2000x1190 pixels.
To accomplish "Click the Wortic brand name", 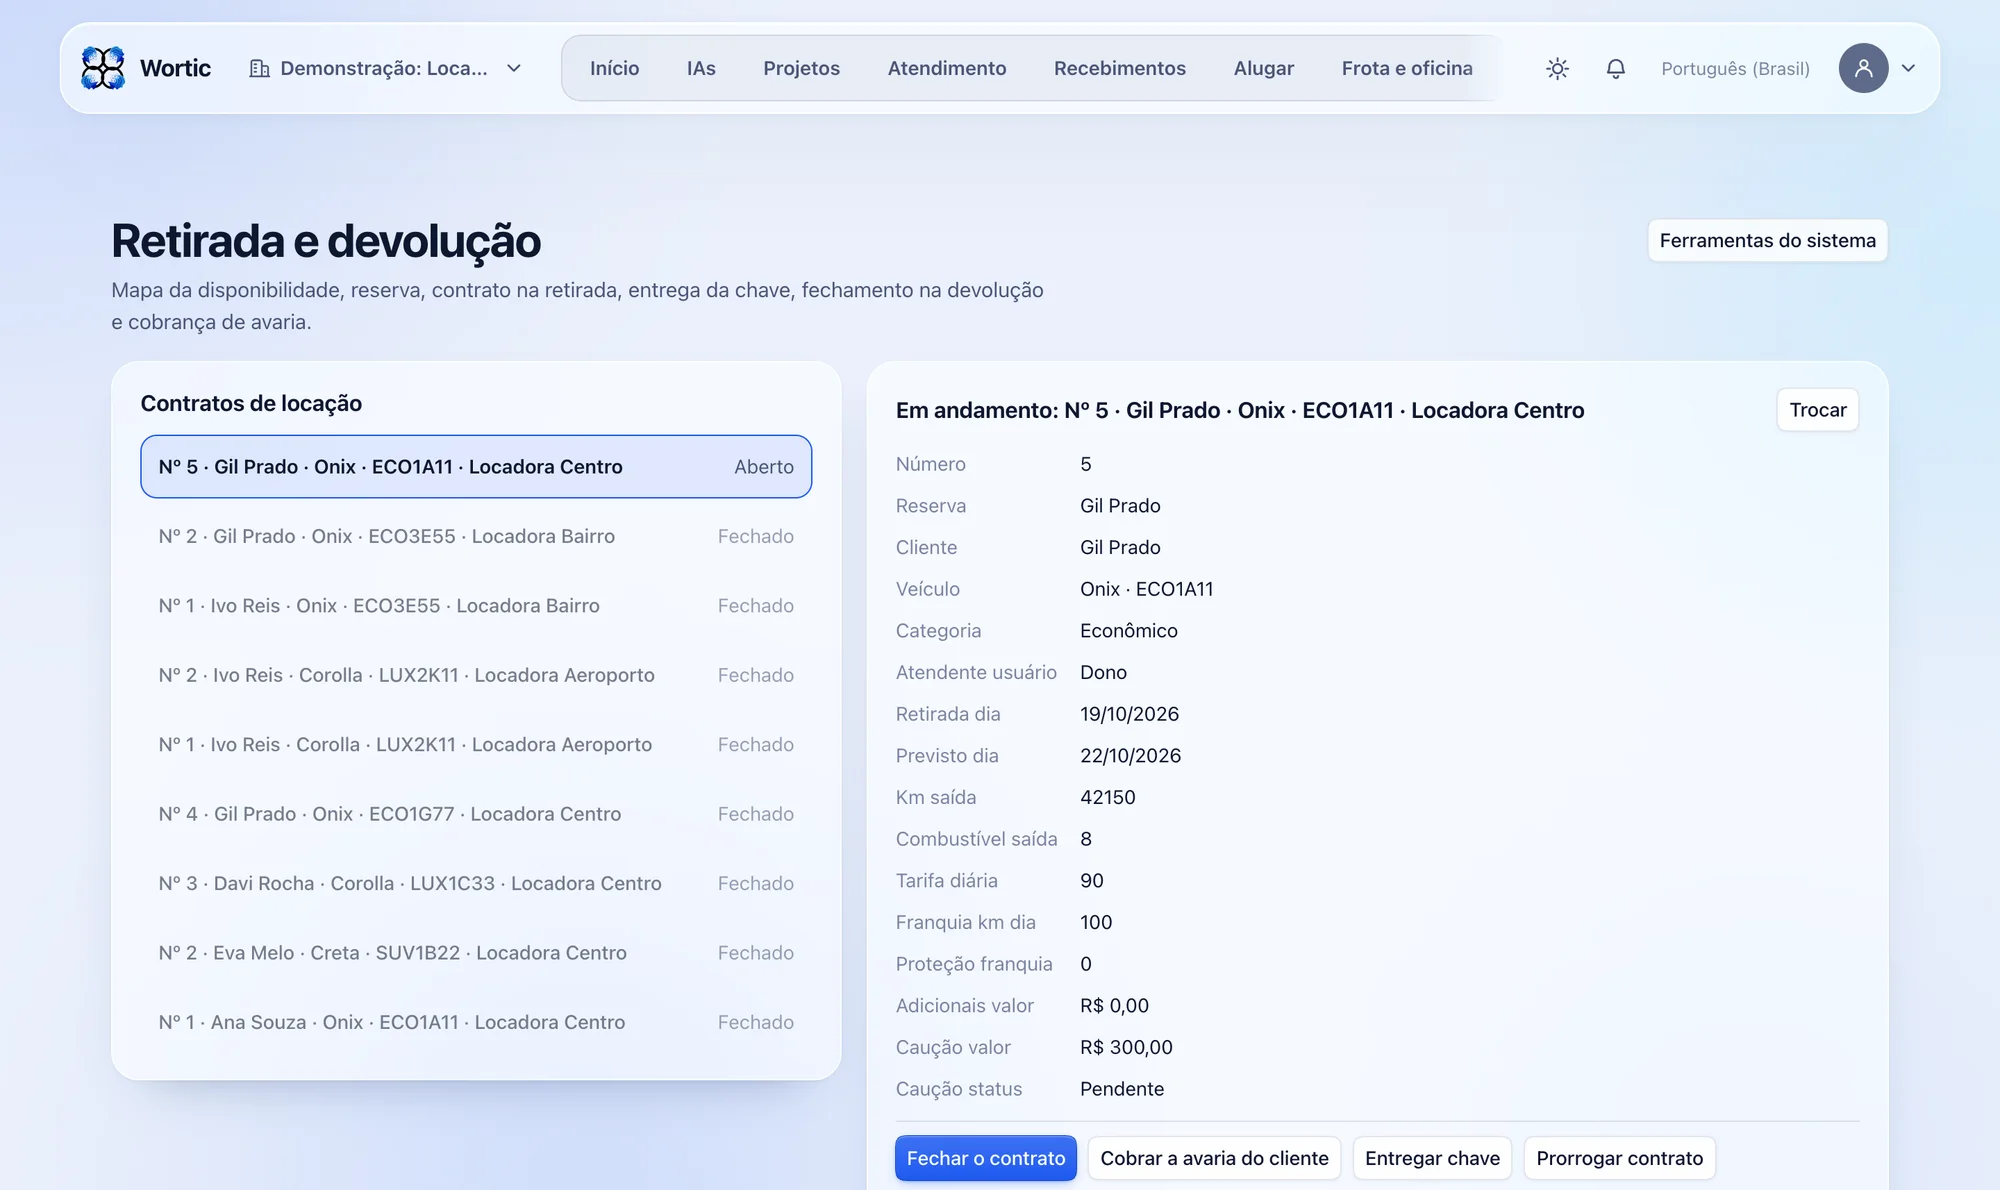I will (x=175, y=68).
